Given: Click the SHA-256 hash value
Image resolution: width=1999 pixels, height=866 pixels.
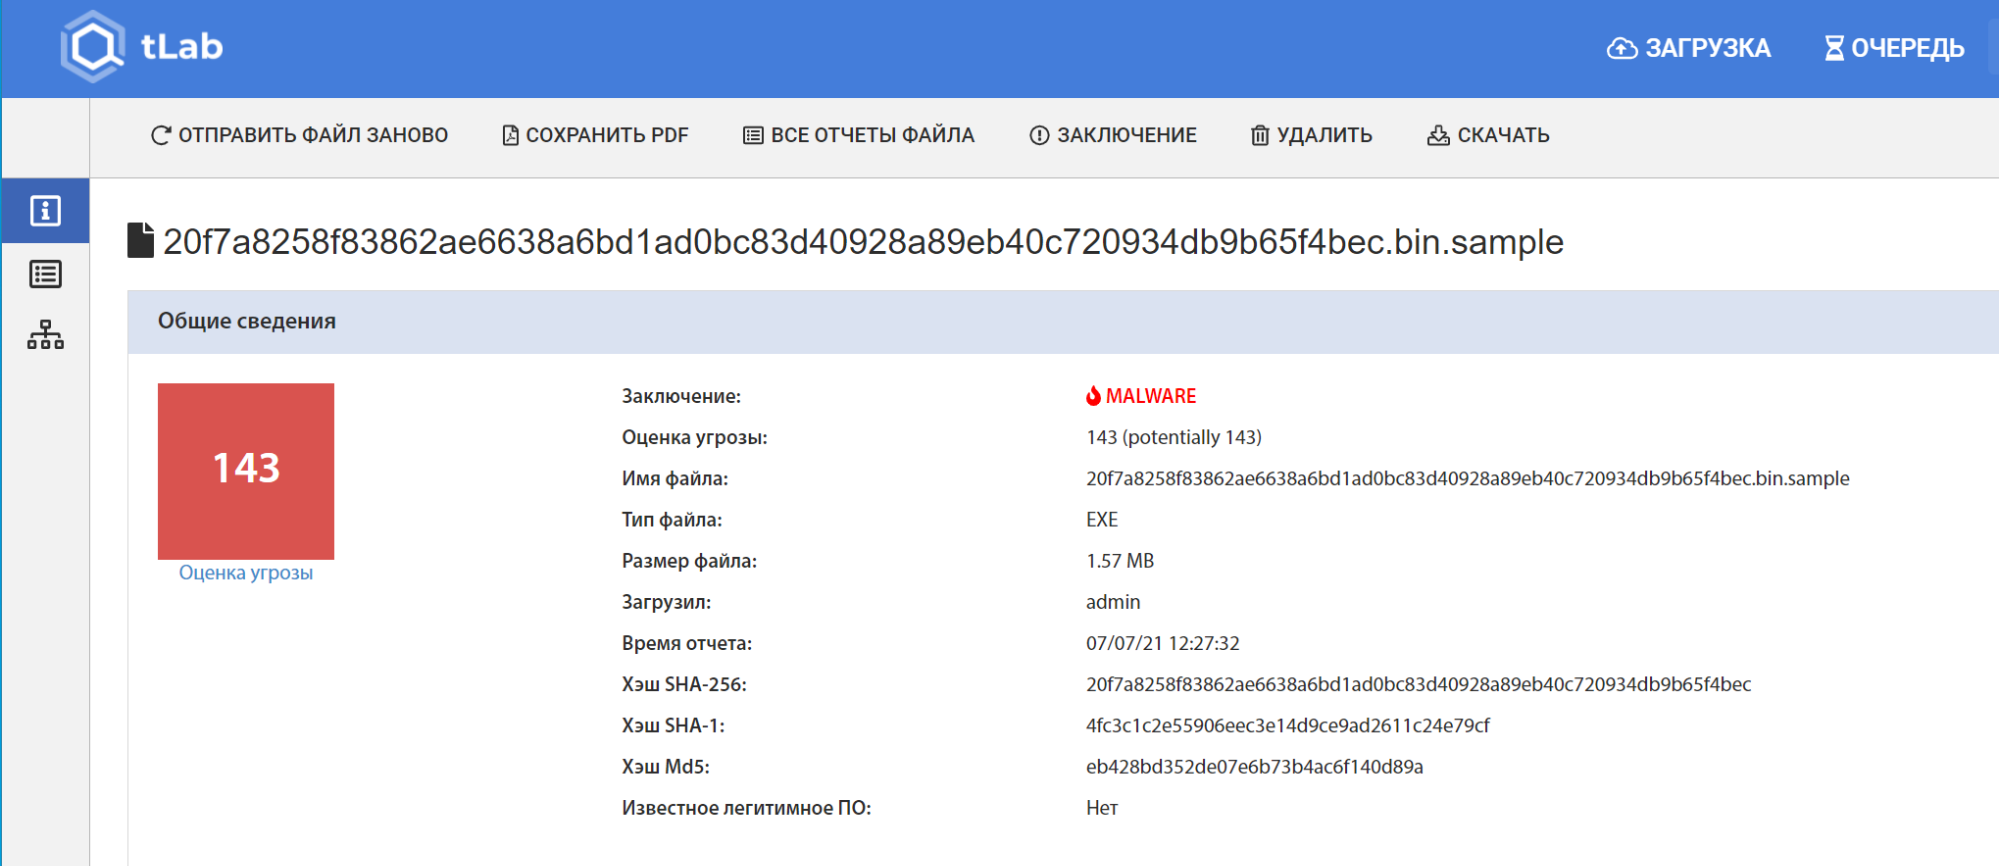Looking at the screenshot, I should tap(1418, 684).
